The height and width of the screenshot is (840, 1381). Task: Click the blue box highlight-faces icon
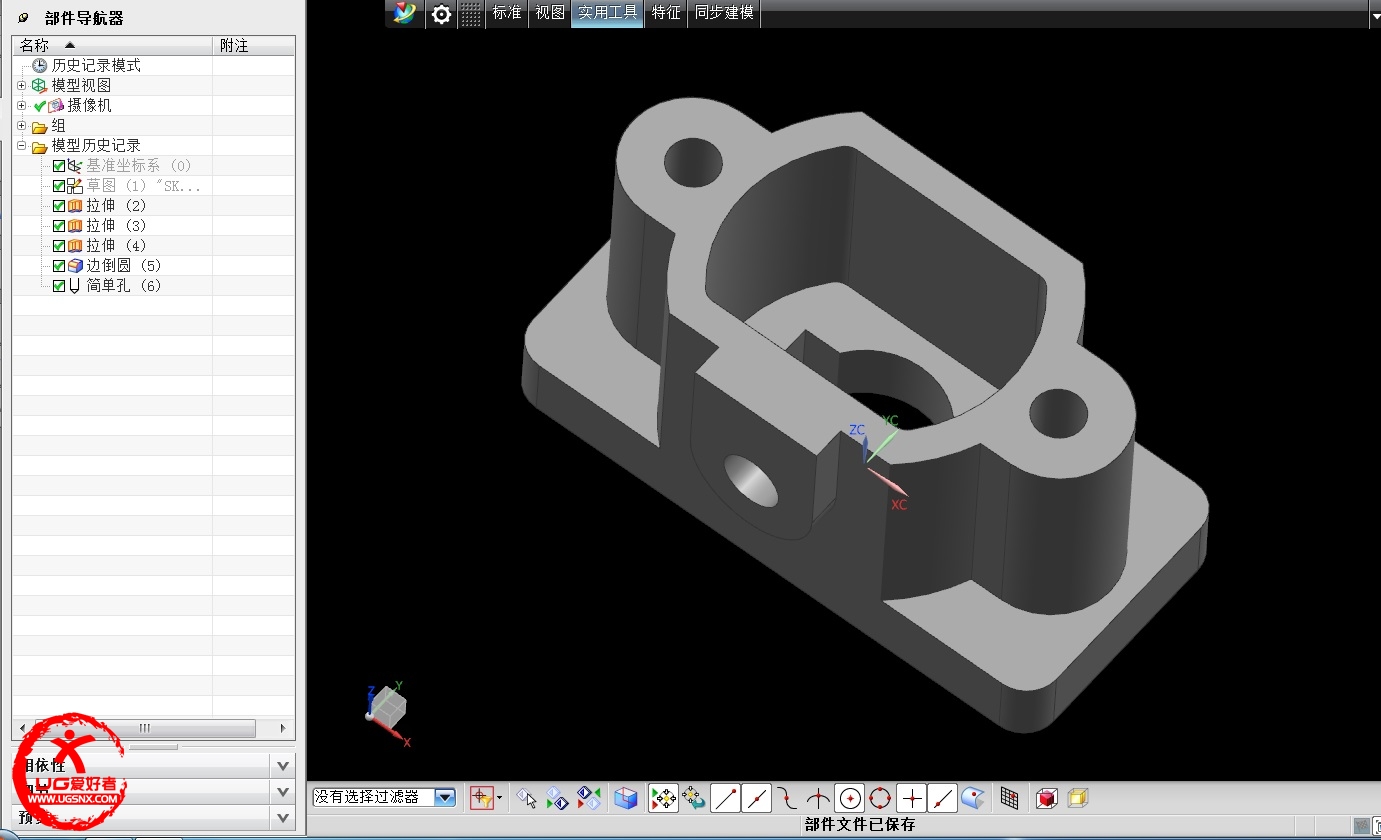[625, 798]
